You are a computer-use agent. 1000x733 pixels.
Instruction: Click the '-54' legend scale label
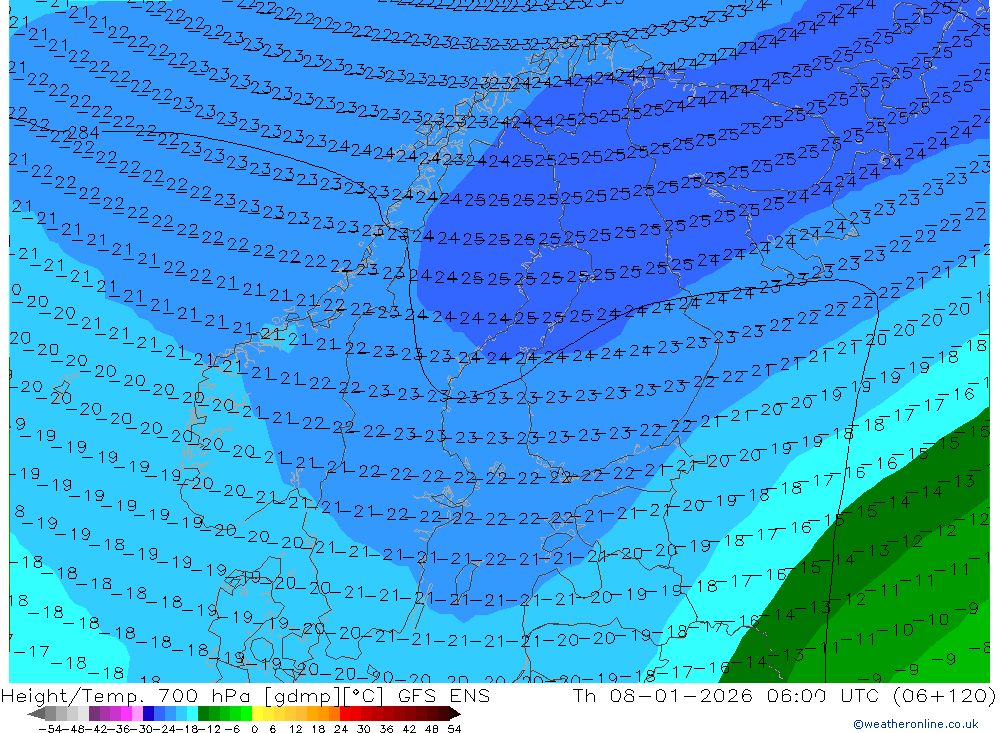point(50,729)
